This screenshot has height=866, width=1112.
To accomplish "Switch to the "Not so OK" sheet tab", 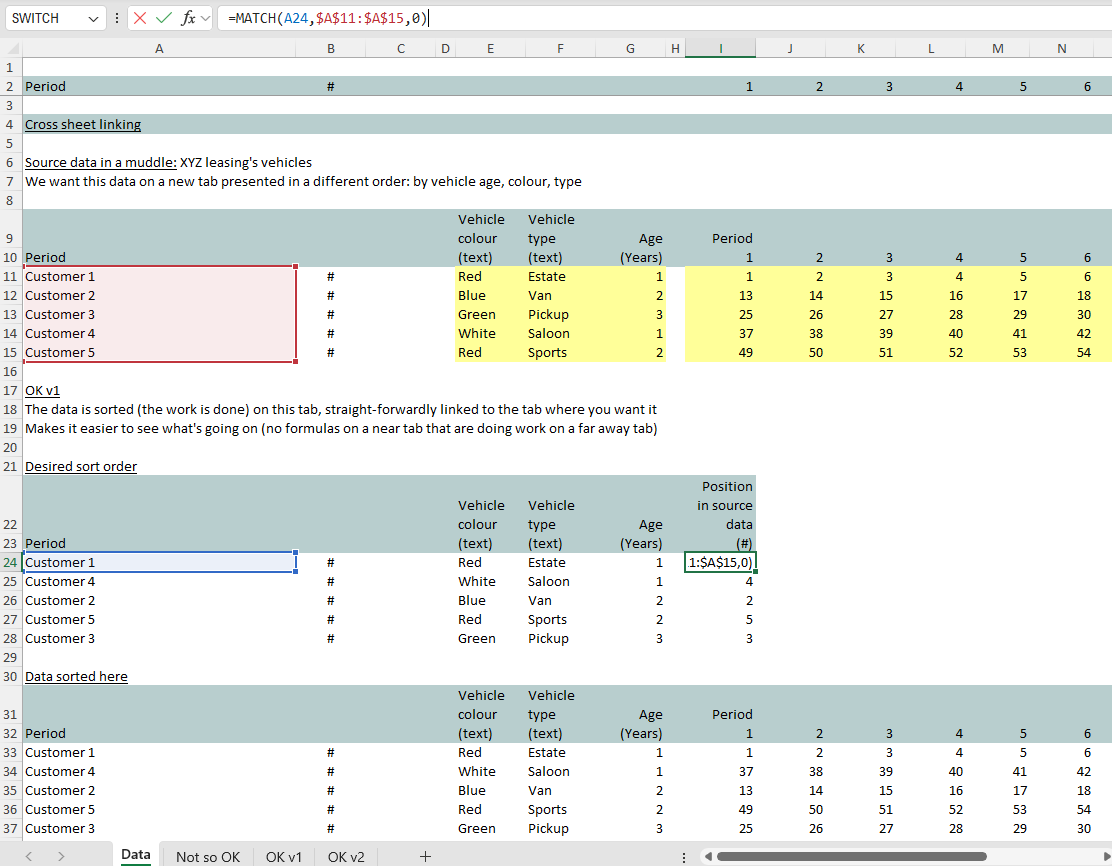I will click(x=208, y=856).
